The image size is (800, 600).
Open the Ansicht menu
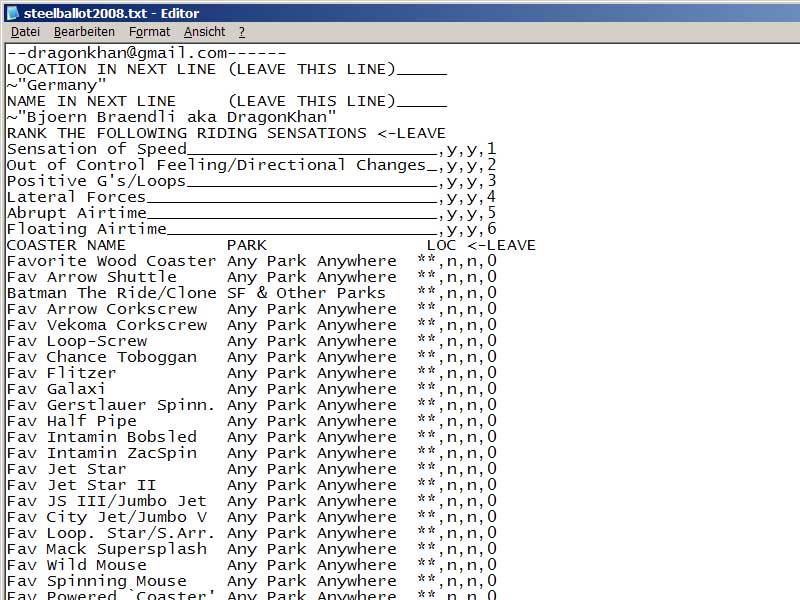click(204, 32)
